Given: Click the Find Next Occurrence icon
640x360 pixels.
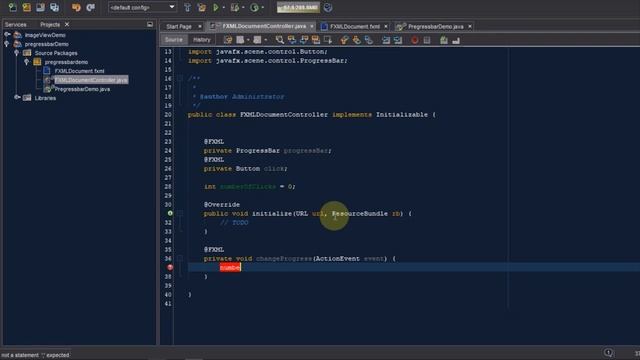Looking at the screenshot, I should 304,40.
